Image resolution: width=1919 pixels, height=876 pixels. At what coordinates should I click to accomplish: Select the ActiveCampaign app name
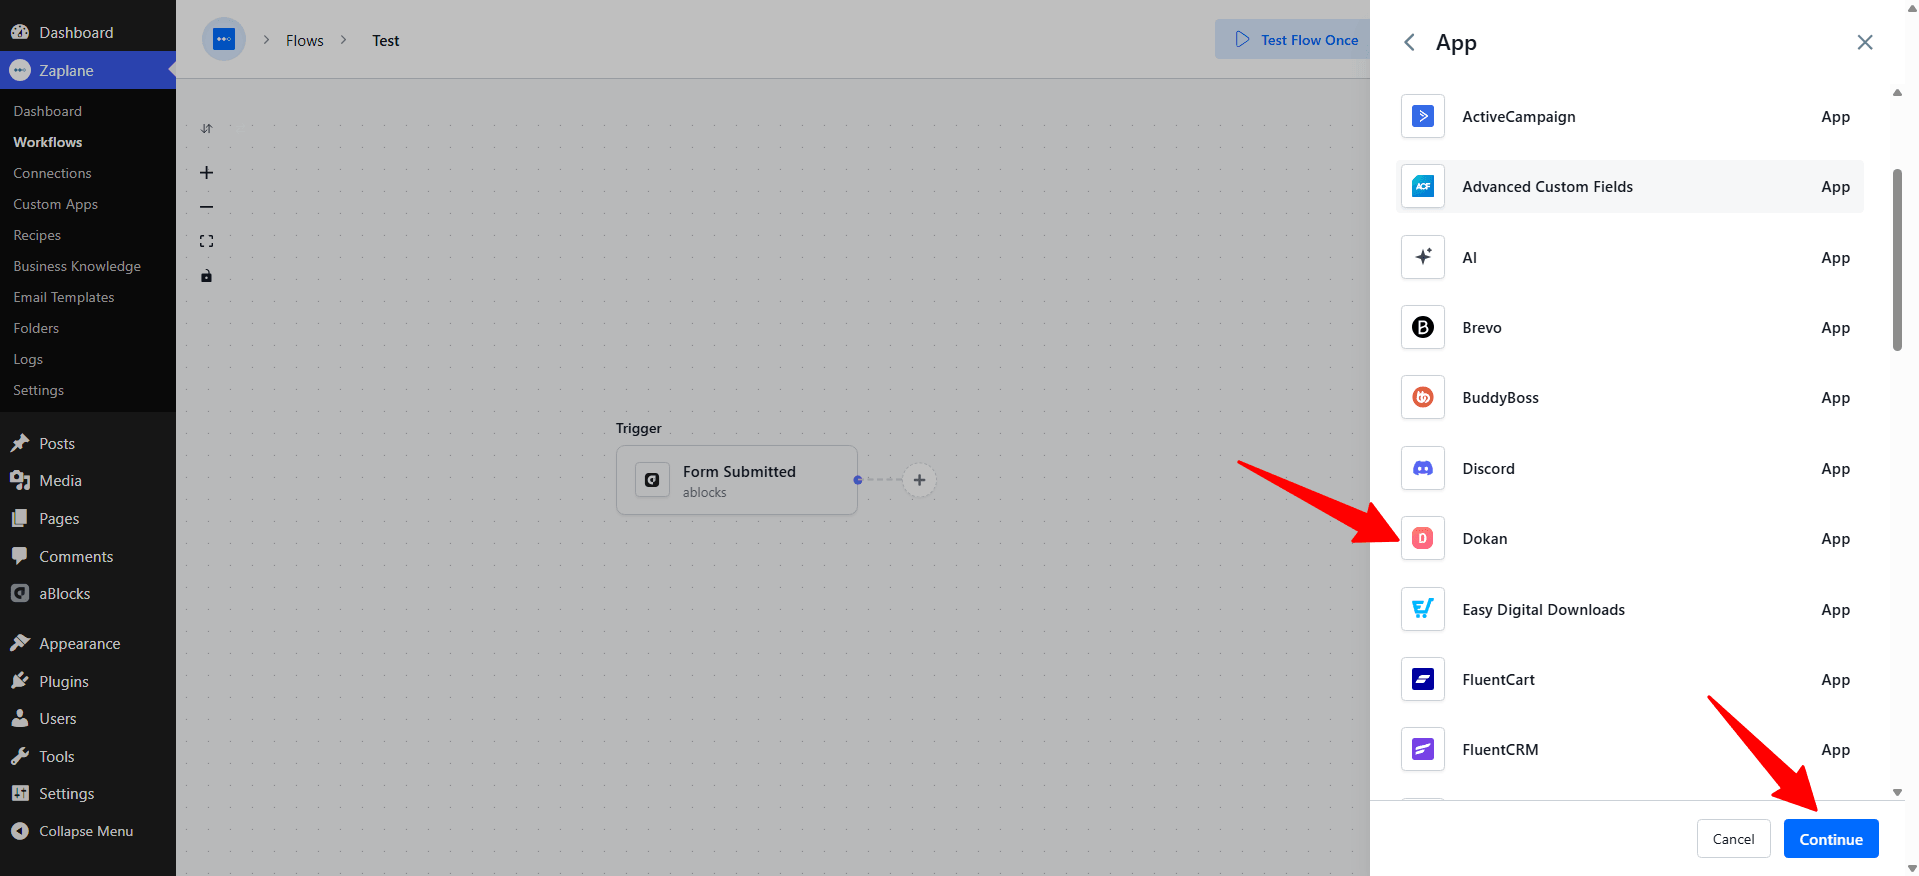(1518, 117)
